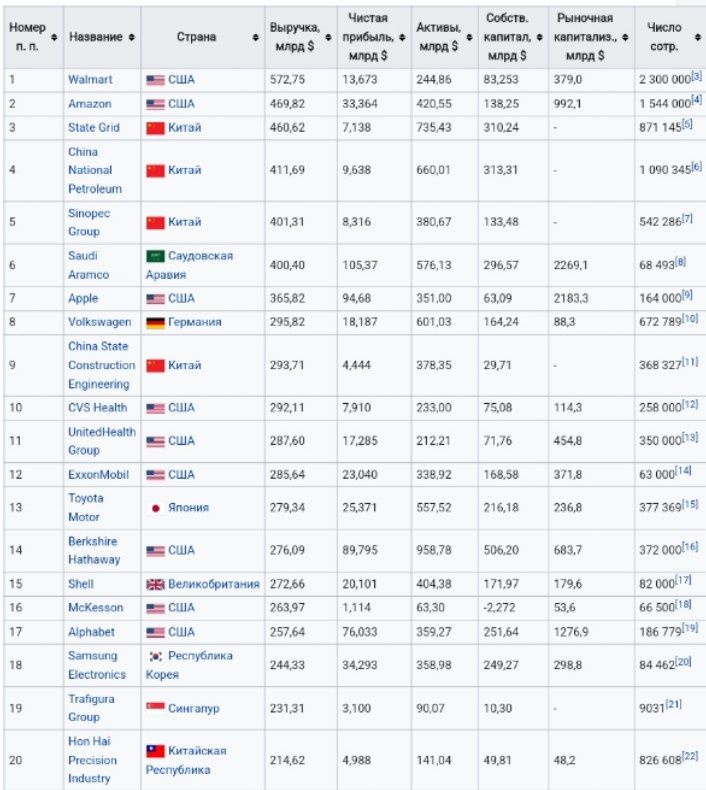Open footnote [10] in Volkswagen row
Viewport: 706px width, 790px height.
pyautogui.click(x=690, y=318)
